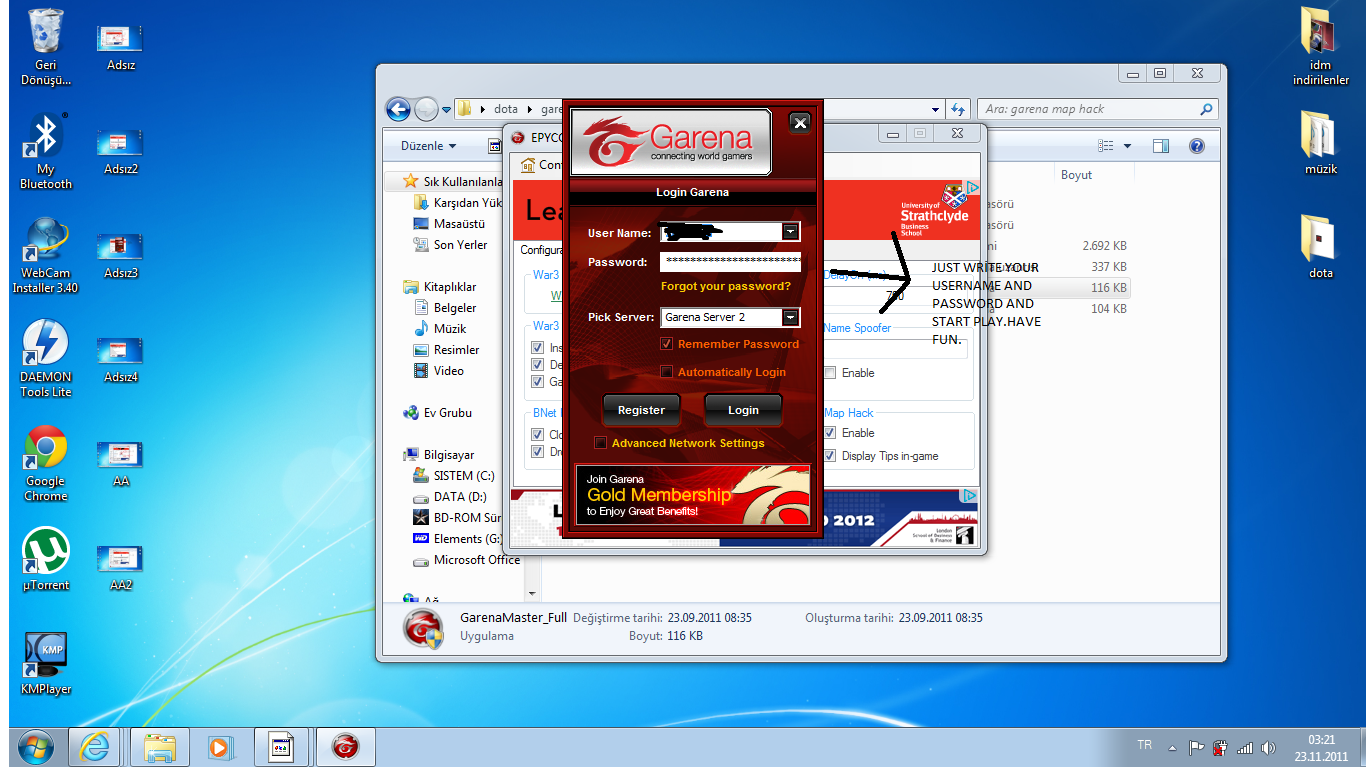
Task: Open the Düzenle dropdown menu
Action: click(x=429, y=146)
